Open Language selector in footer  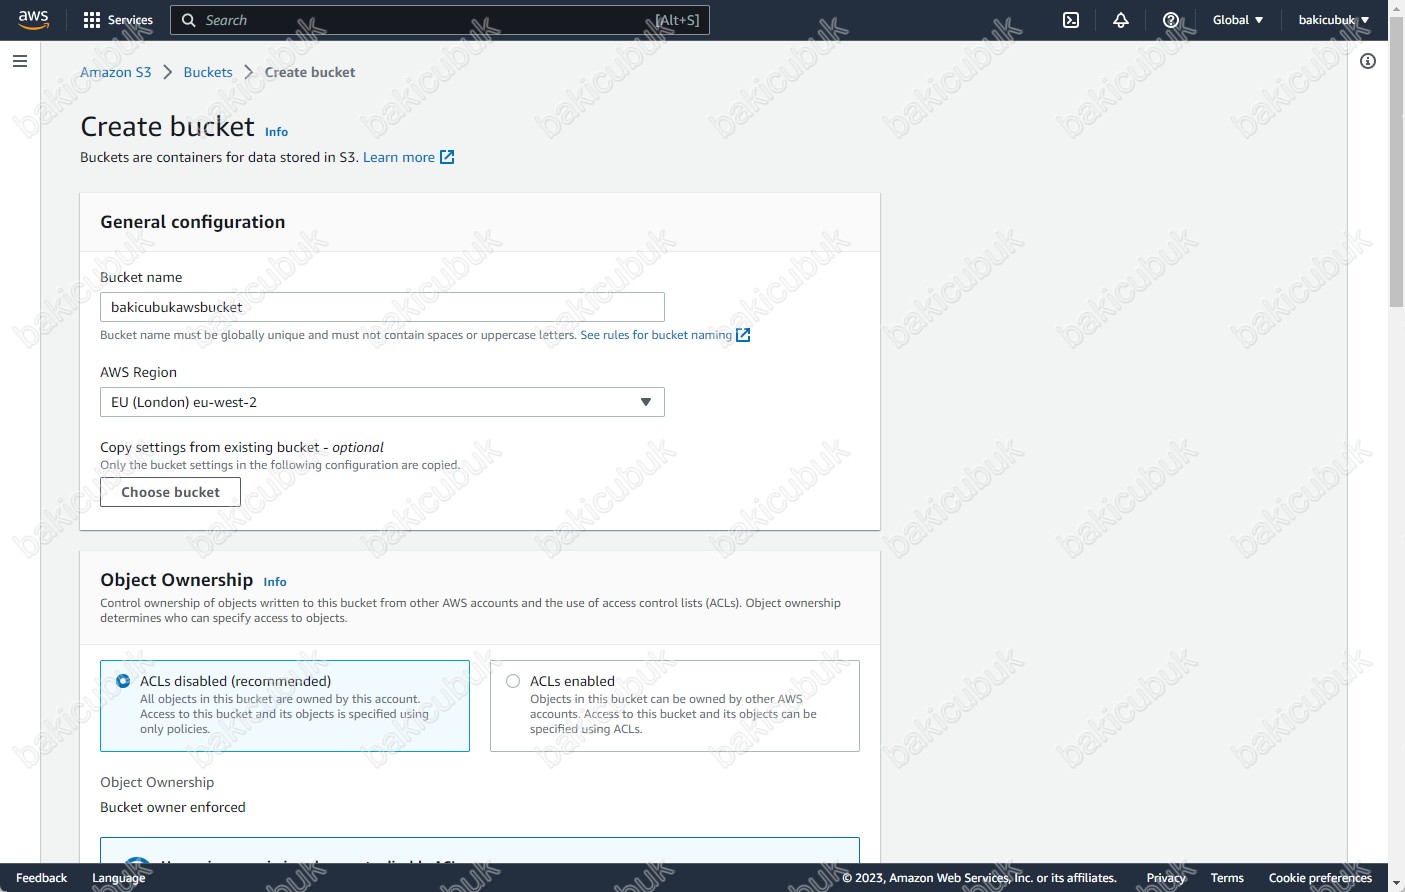119,878
